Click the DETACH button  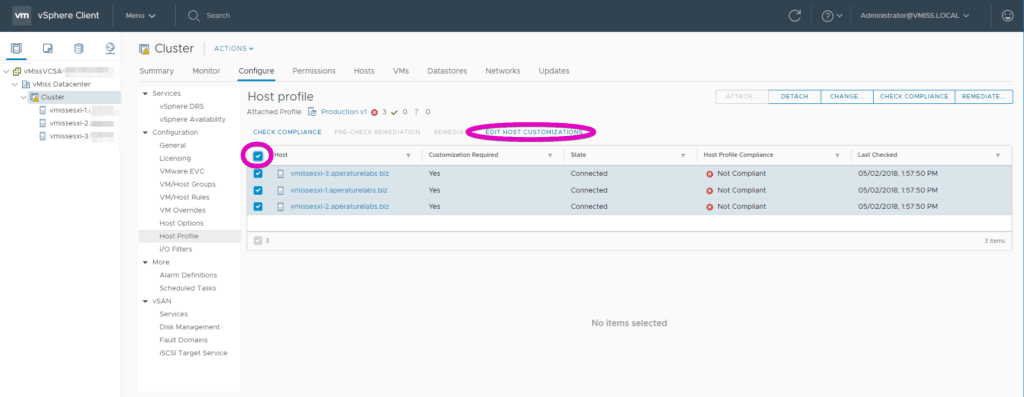coord(795,97)
